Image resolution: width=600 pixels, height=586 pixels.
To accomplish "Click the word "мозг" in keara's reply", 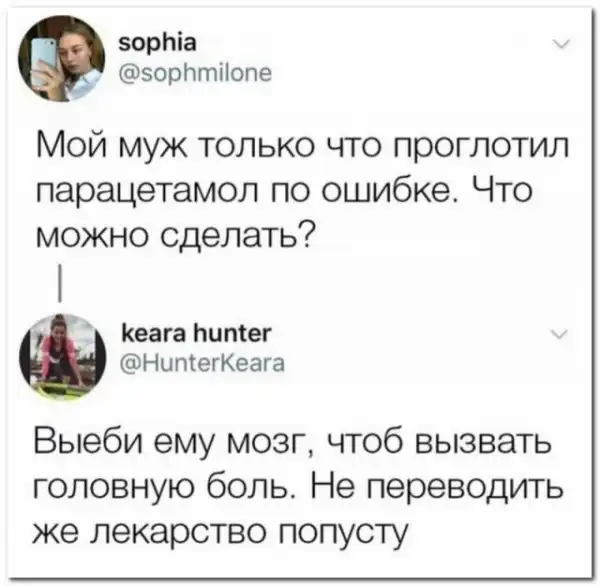I will 269,444.
